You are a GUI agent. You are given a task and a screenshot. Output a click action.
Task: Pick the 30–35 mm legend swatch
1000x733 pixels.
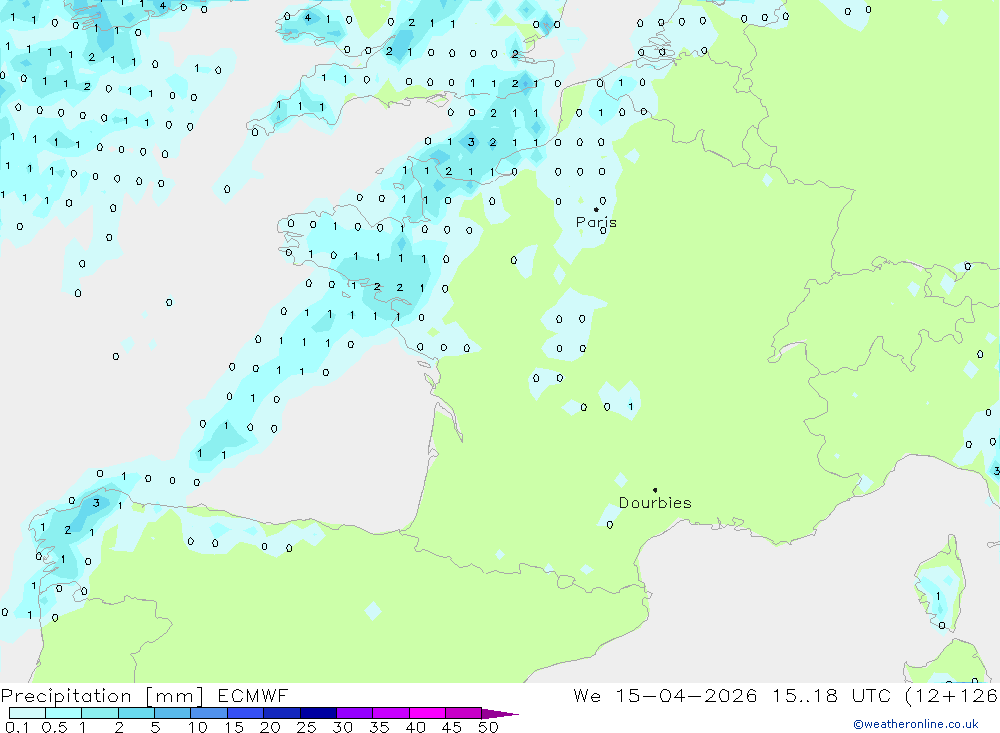coord(355,713)
